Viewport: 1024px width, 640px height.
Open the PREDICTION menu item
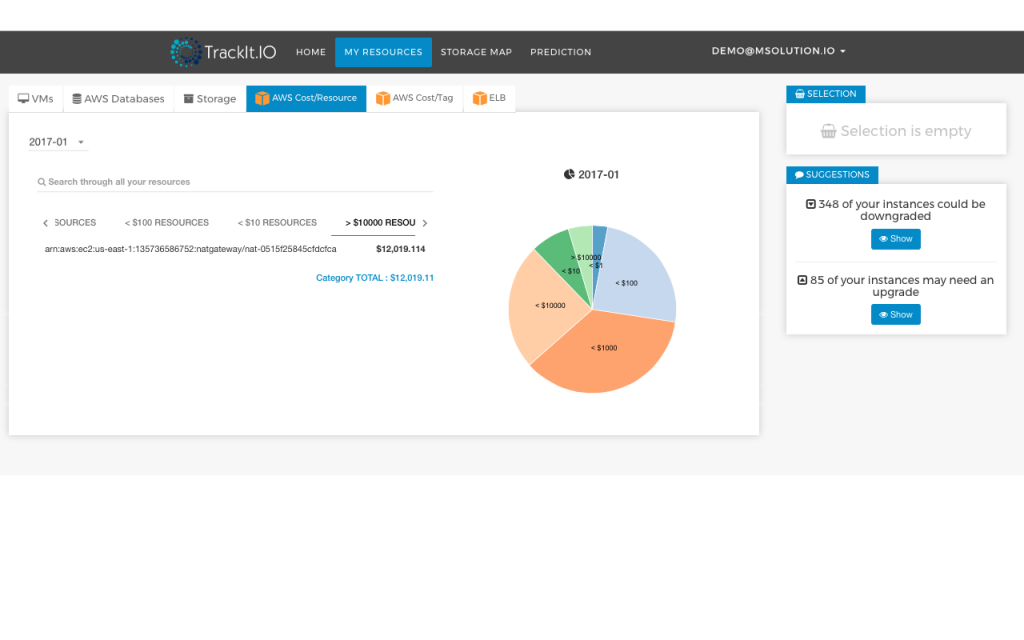click(560, 51)
